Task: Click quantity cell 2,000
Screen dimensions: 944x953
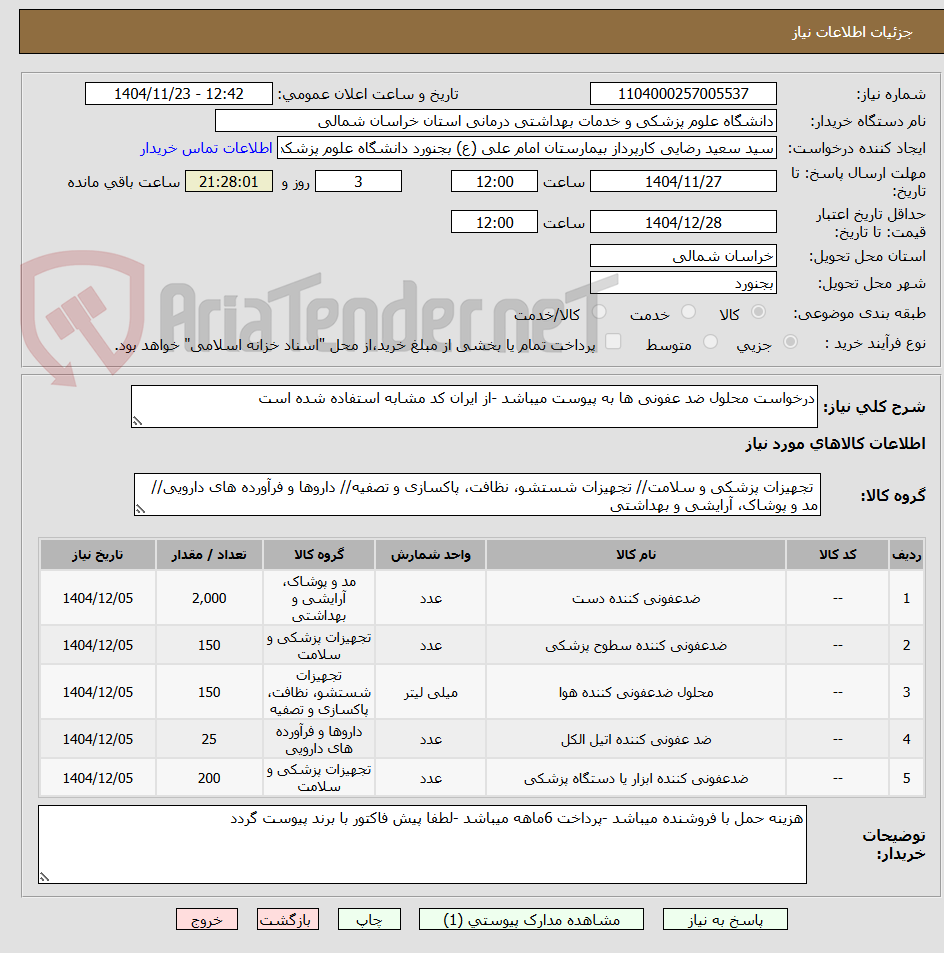Action: (x=209, y=599)
